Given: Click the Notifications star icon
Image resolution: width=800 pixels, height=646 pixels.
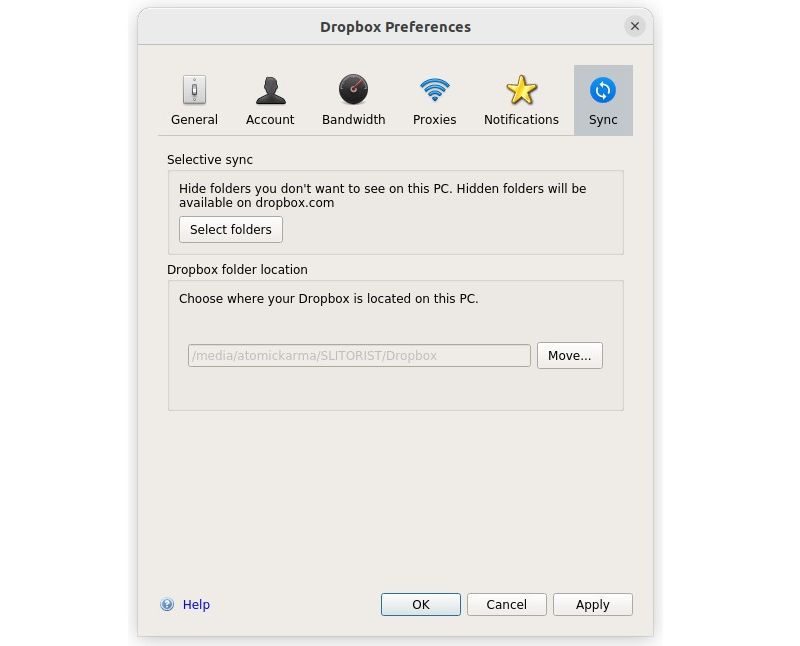Looking at the screenshot, I should pos(521,90).
